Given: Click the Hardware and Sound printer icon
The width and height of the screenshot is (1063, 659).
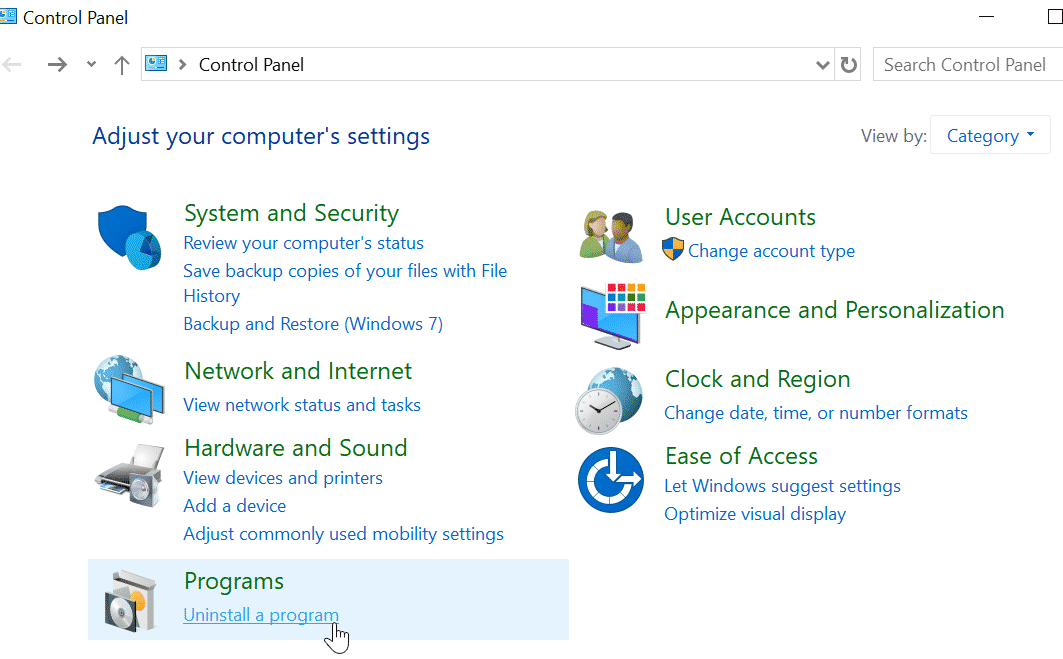Looking at the screenshot, I should click(129, 477).
